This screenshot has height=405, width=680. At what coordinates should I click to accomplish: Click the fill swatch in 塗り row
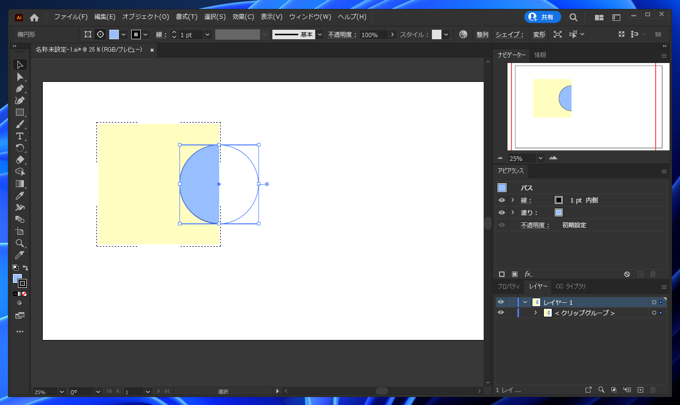click(559, 212)
